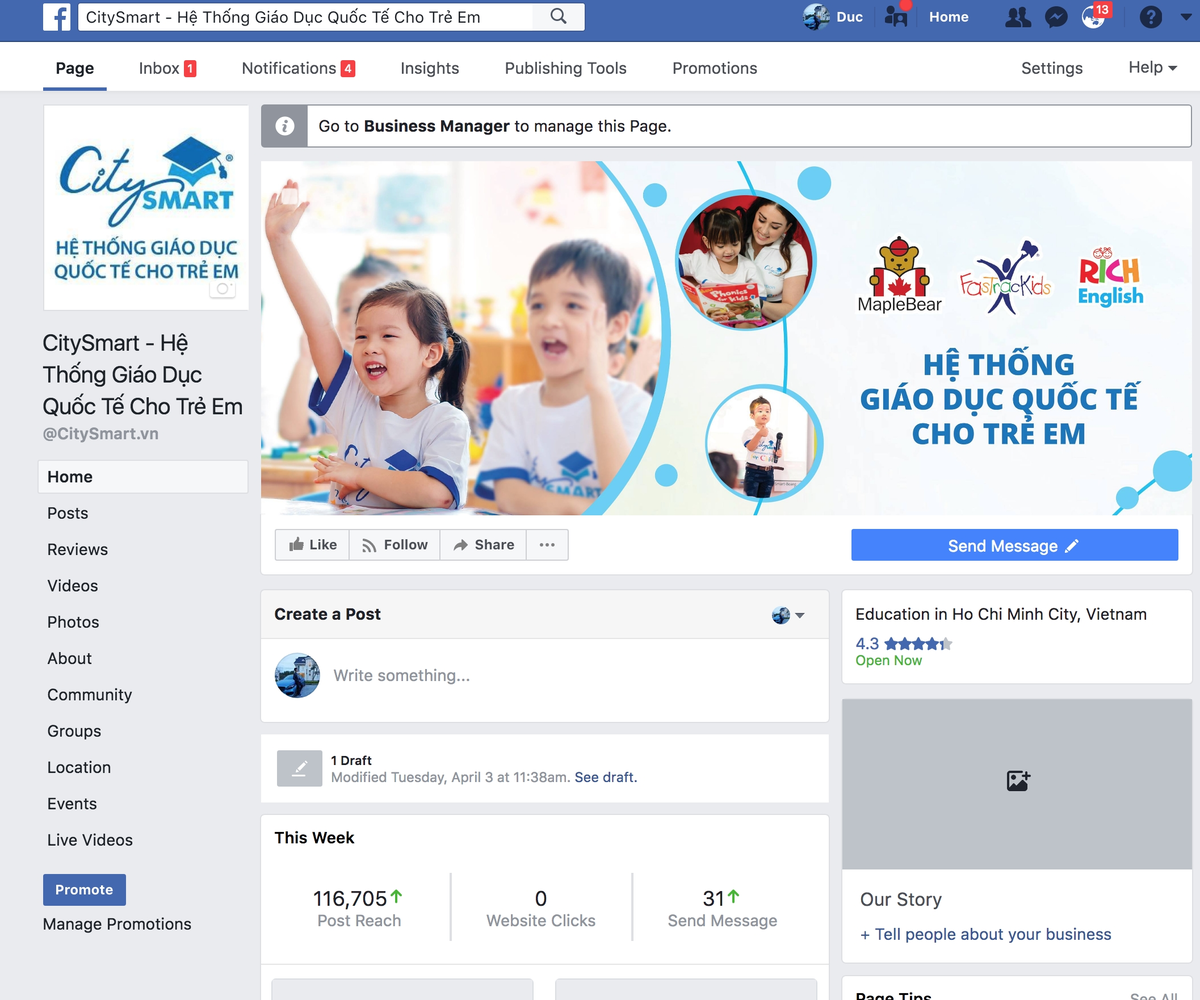Click the draft pencil icon
The image size is (1200, 1000).
[299, 768]
